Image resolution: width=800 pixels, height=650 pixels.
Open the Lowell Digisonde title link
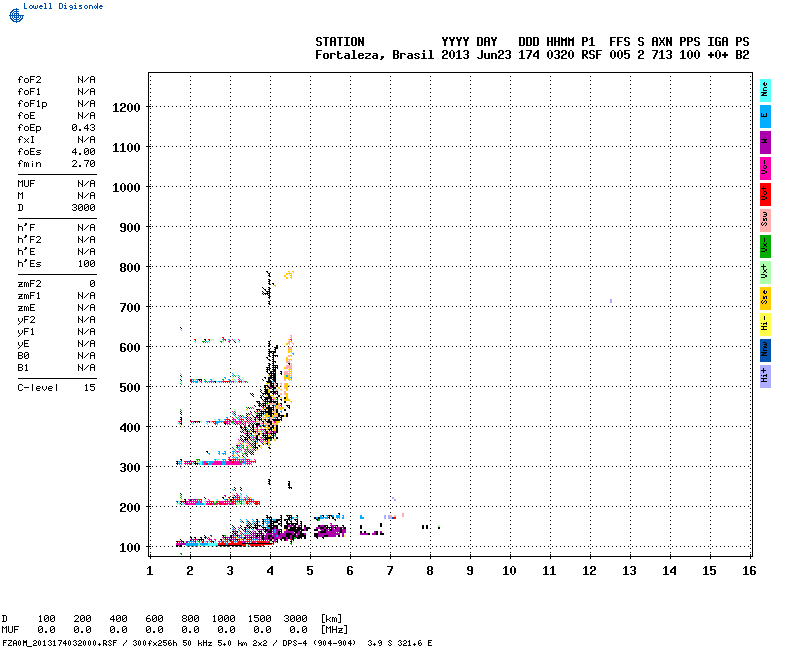pos(63,6)
